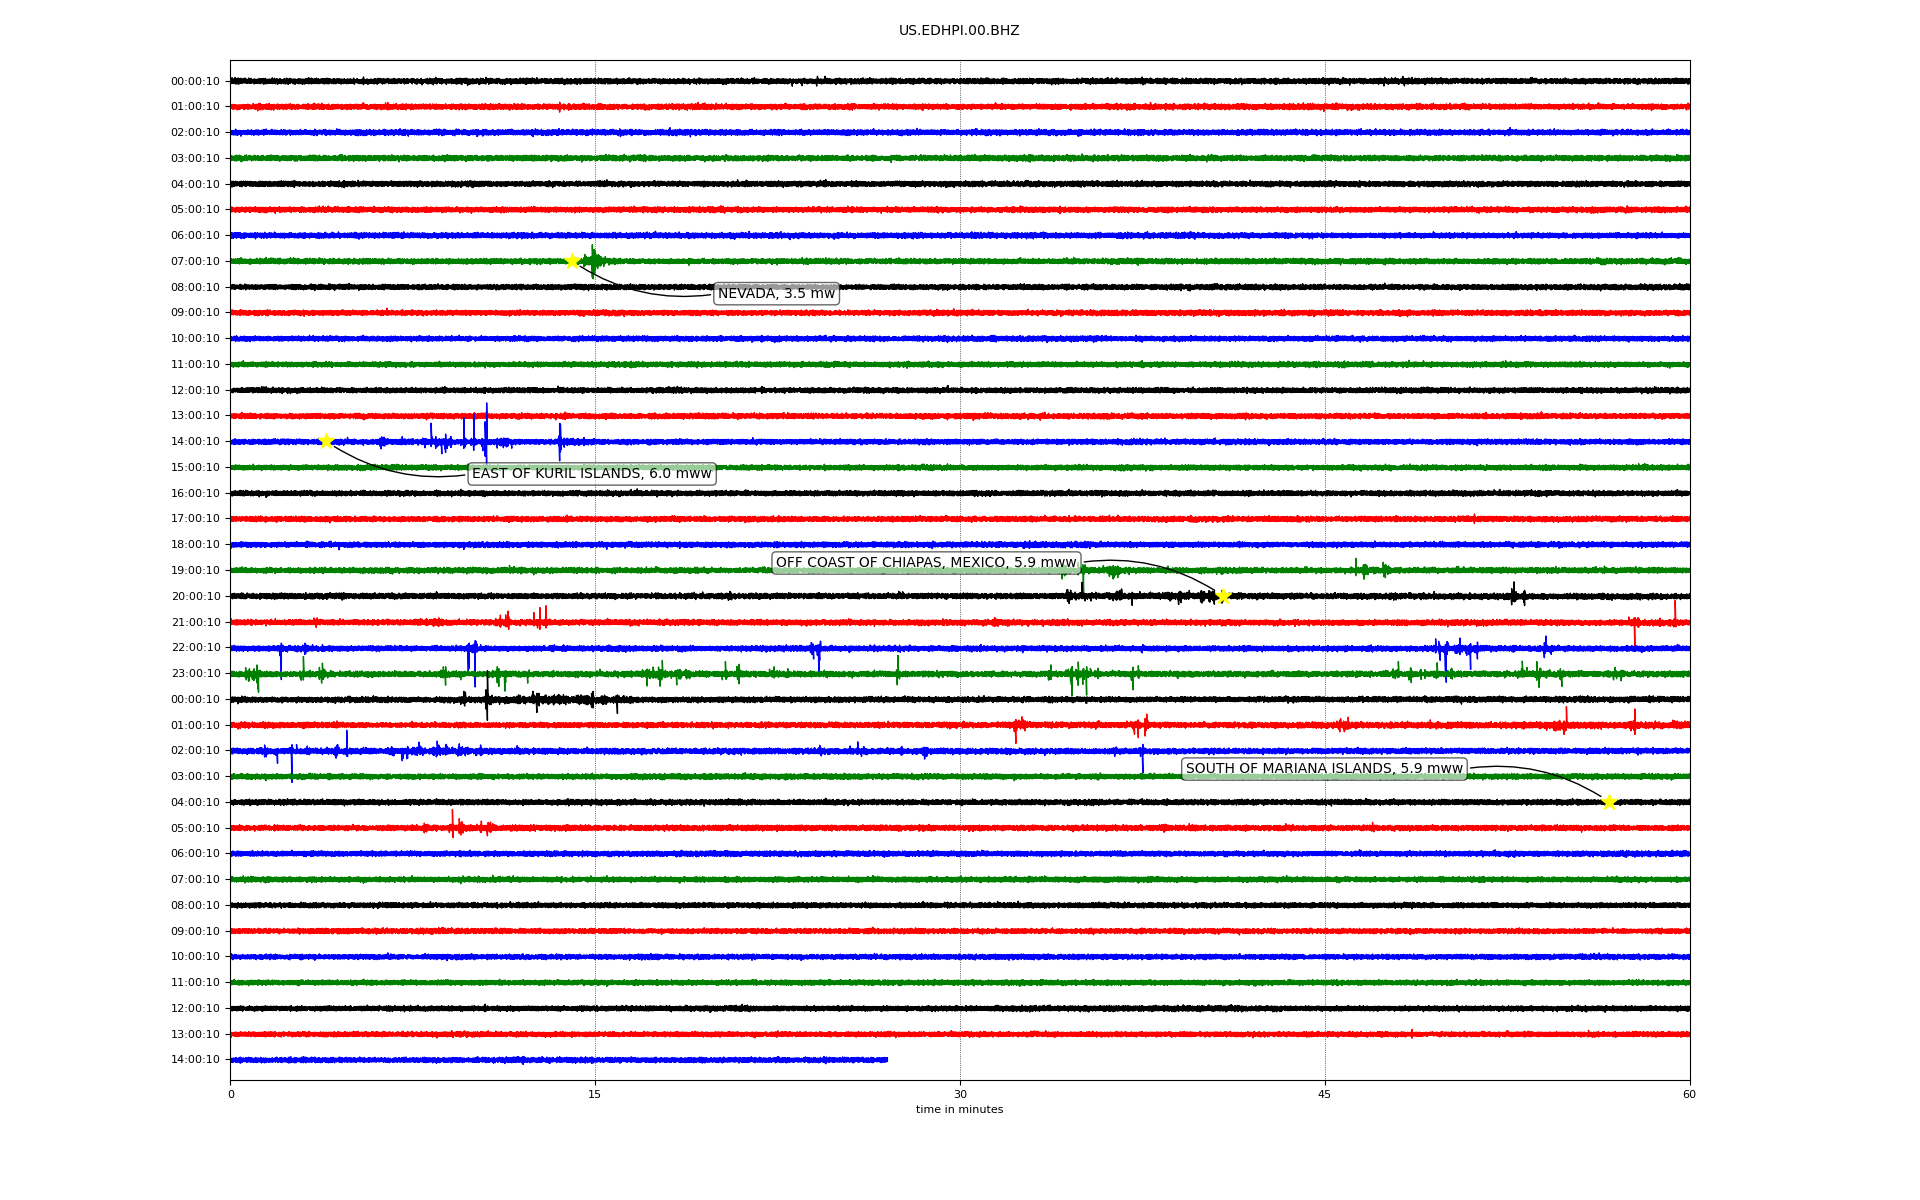This screenshot has width=1920, height=1200.
Task: Click the 16:00:10 row label
Action: [195, 493]
